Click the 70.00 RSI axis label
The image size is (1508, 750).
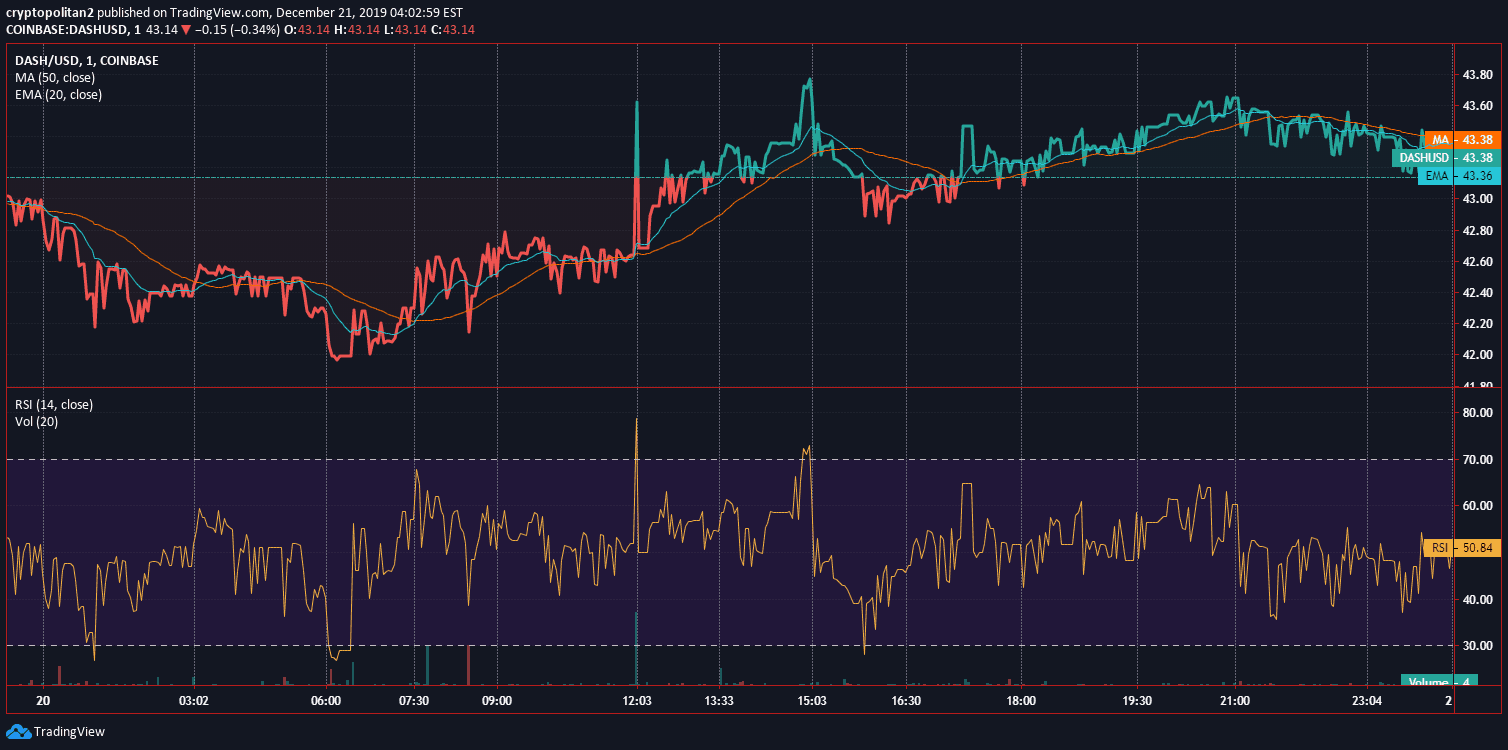1478,460
